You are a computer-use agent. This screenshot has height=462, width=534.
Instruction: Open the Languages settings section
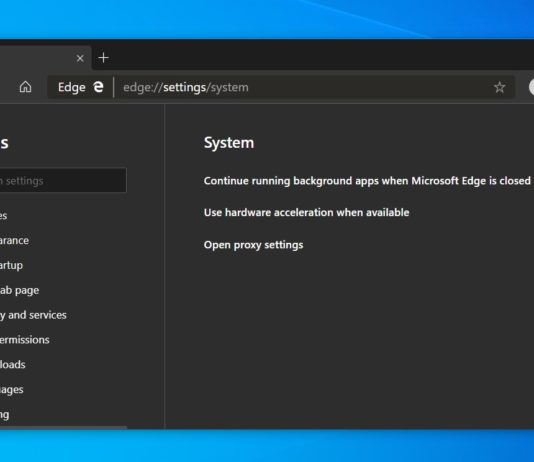click(12, 389)
